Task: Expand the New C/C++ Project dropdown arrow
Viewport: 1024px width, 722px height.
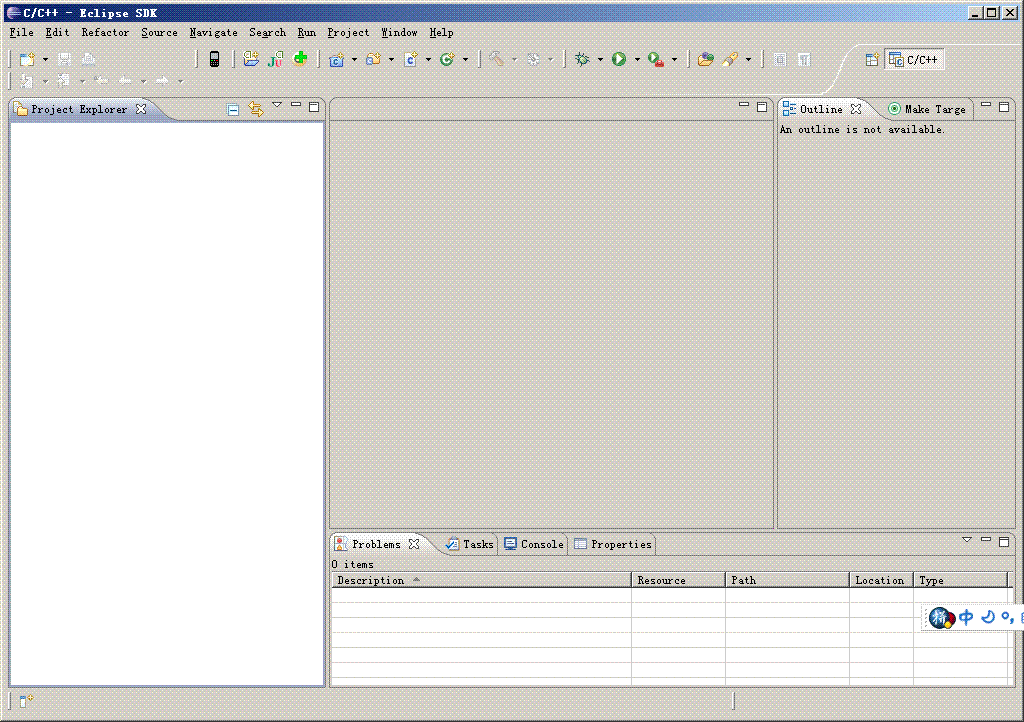Action: coord(354,59)
